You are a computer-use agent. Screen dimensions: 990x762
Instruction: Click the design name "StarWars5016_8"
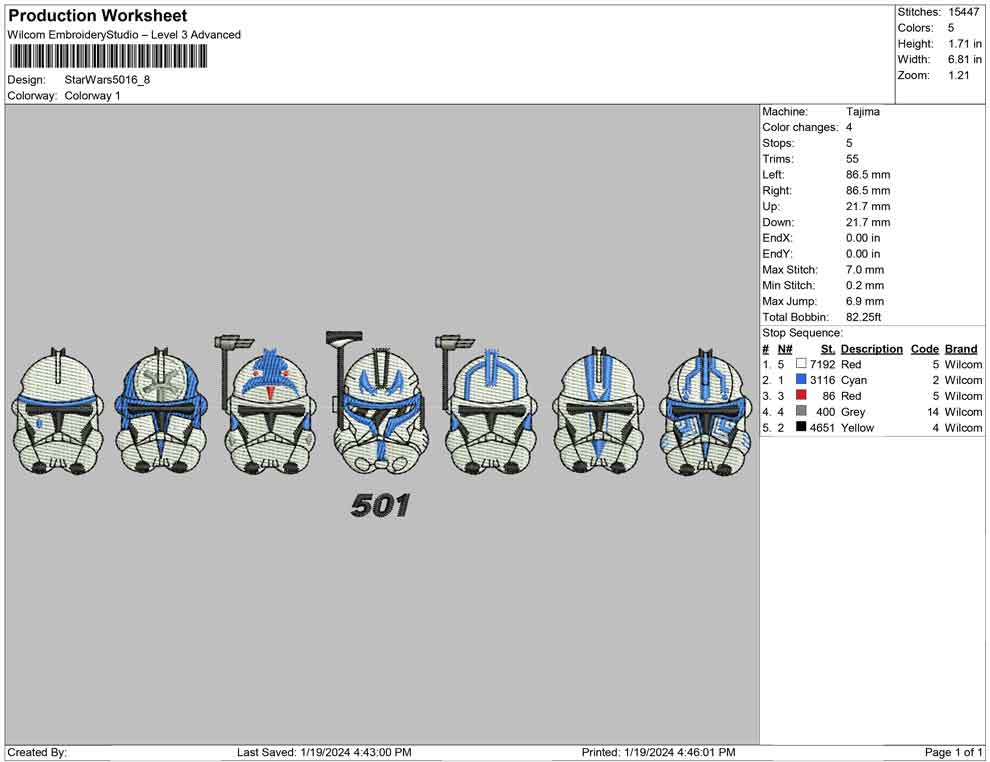[107, 80]
